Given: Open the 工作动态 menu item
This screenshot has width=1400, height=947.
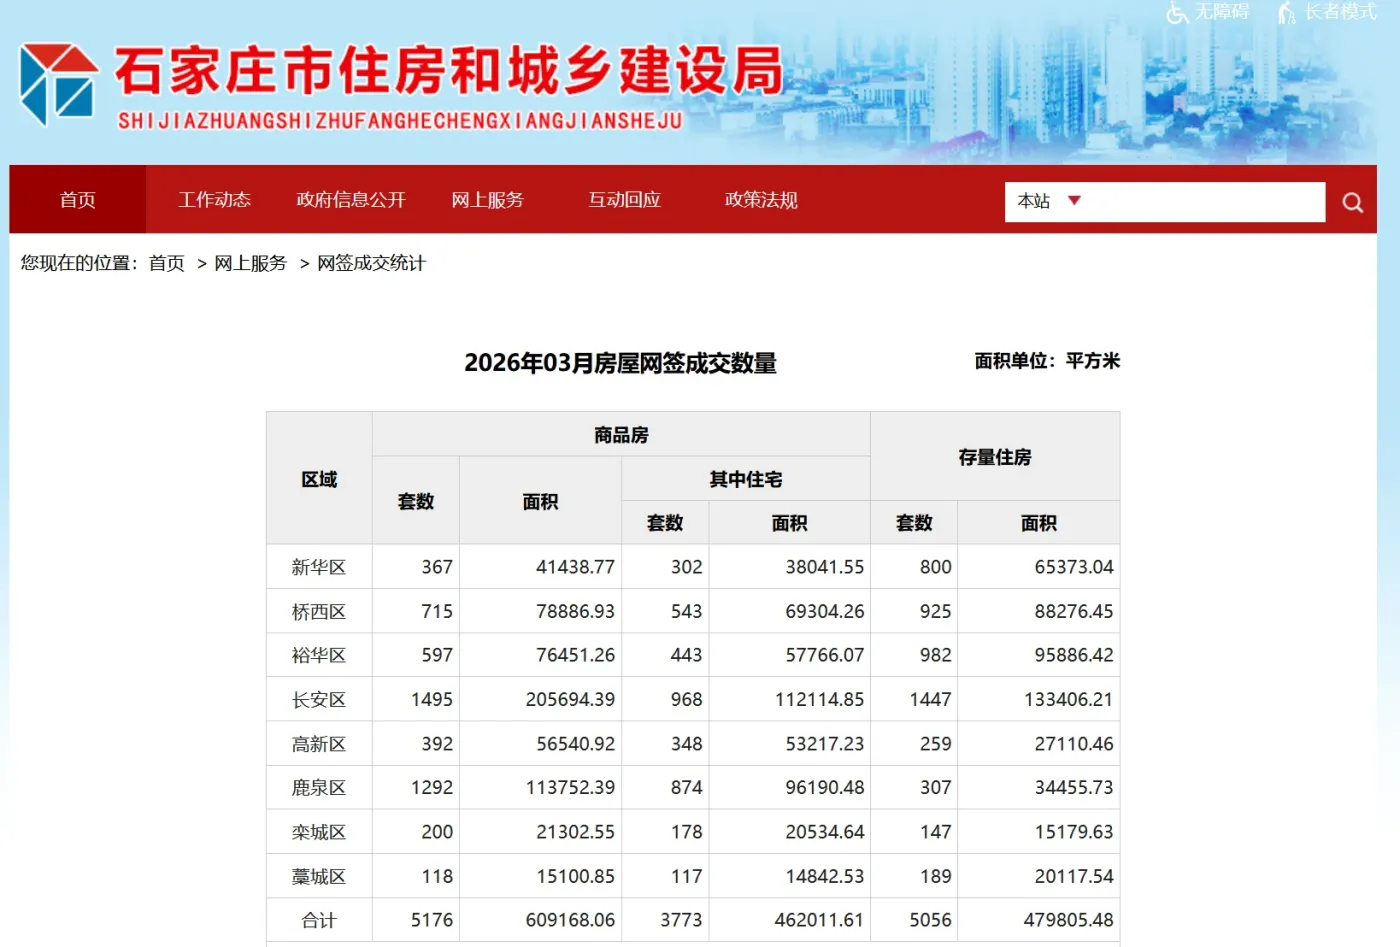Looking at the screenshot, I should coord(214,200).
